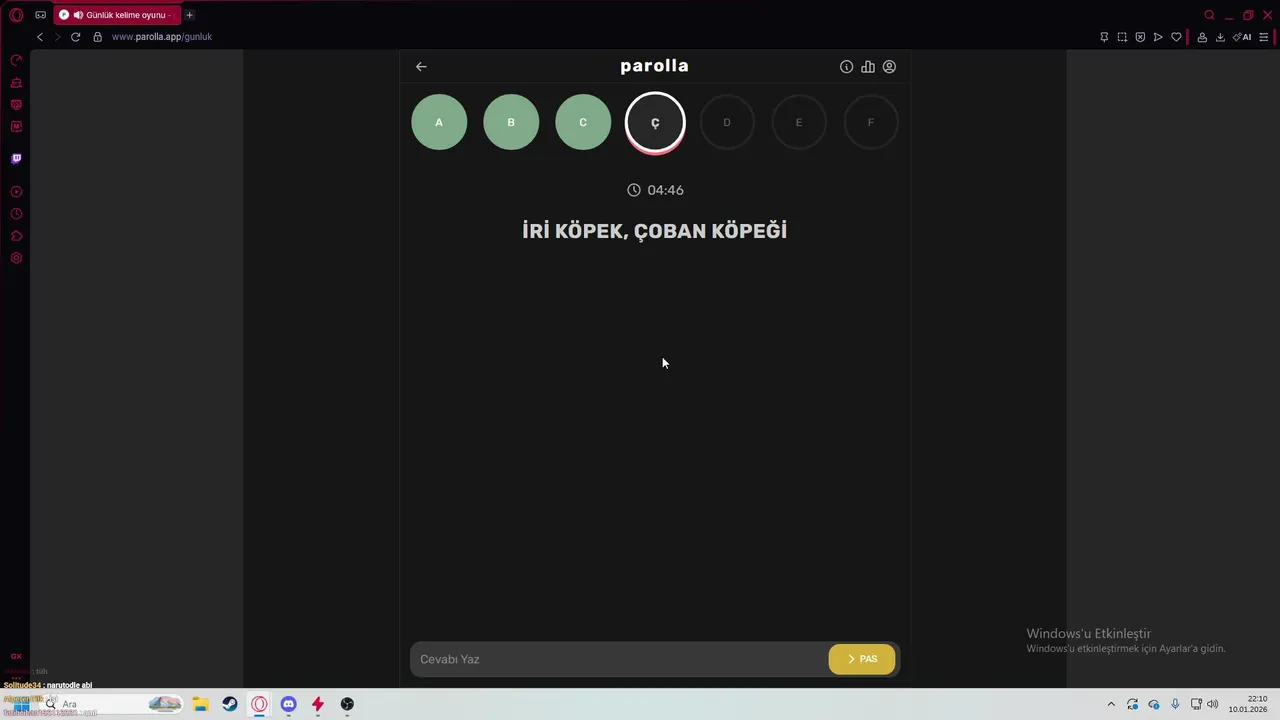Image resolution: width=1280 pixels, height=720 pixels.
Task: Open the AI assistant button
Action: pyautogui.click(x=1242, y=37)
